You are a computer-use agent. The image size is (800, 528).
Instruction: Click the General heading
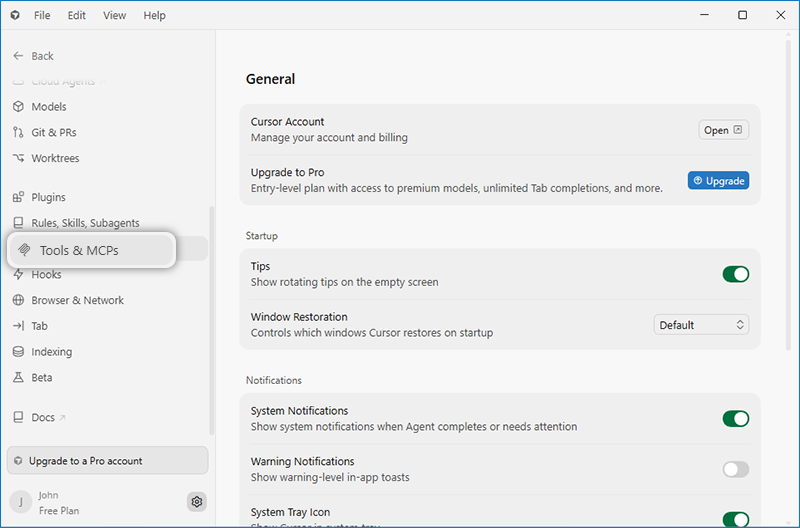(270, 79)
